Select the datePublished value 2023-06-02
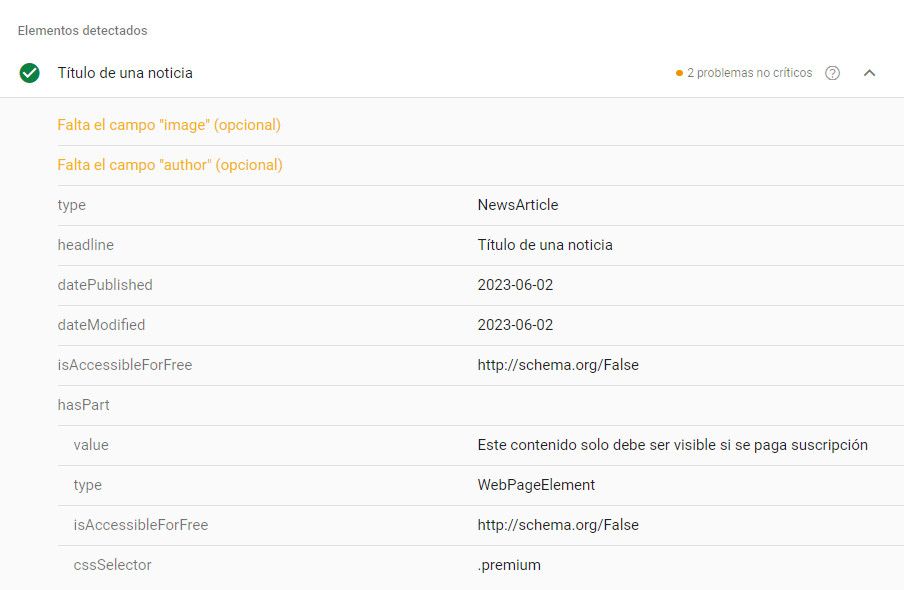The image size is (904, 590). [x=514, y=284]
